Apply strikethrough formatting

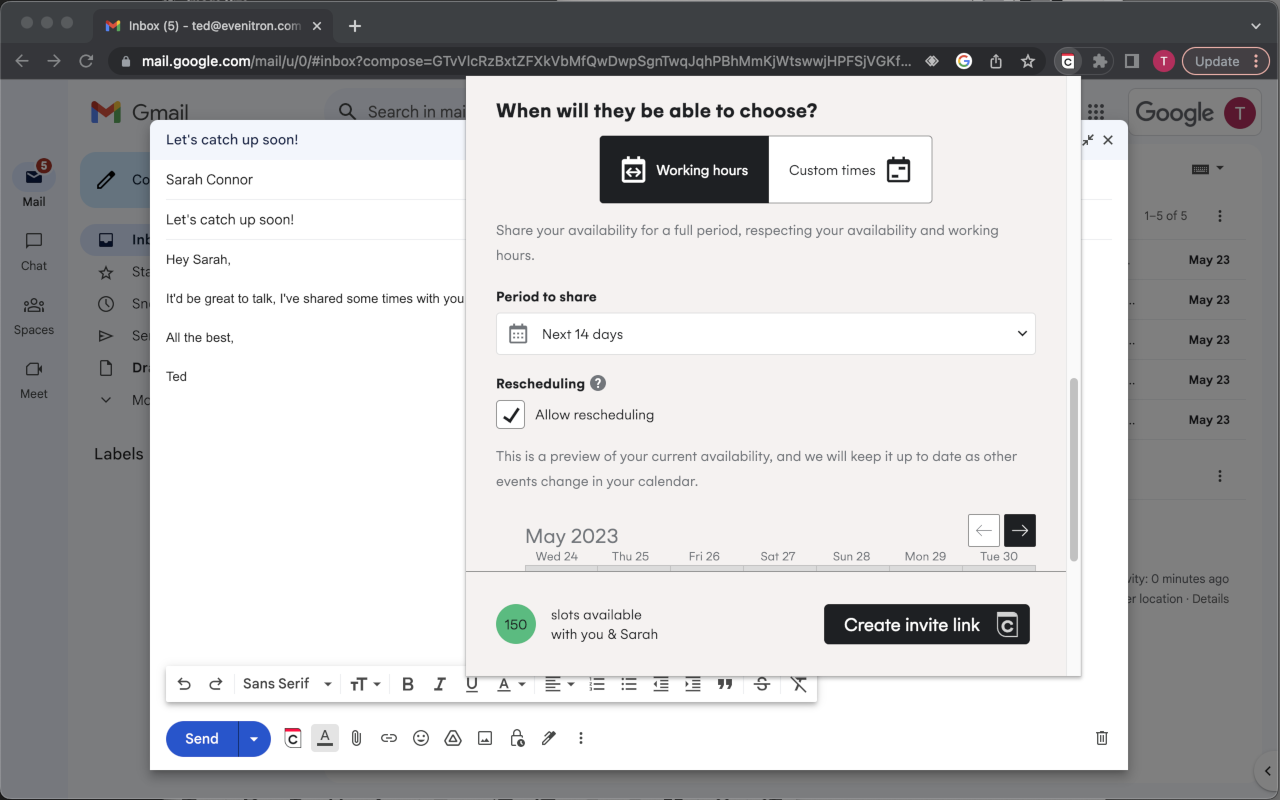pyautogui.click(x=762, y=684)
